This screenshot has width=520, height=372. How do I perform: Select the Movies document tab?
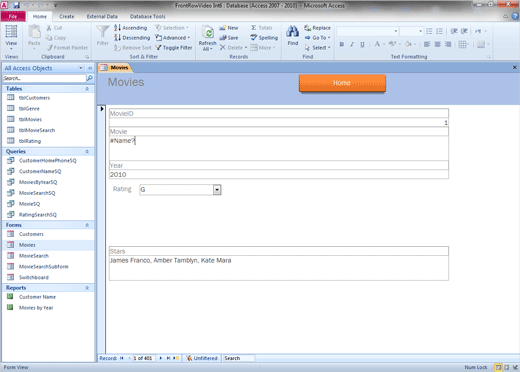pos(116,68)
